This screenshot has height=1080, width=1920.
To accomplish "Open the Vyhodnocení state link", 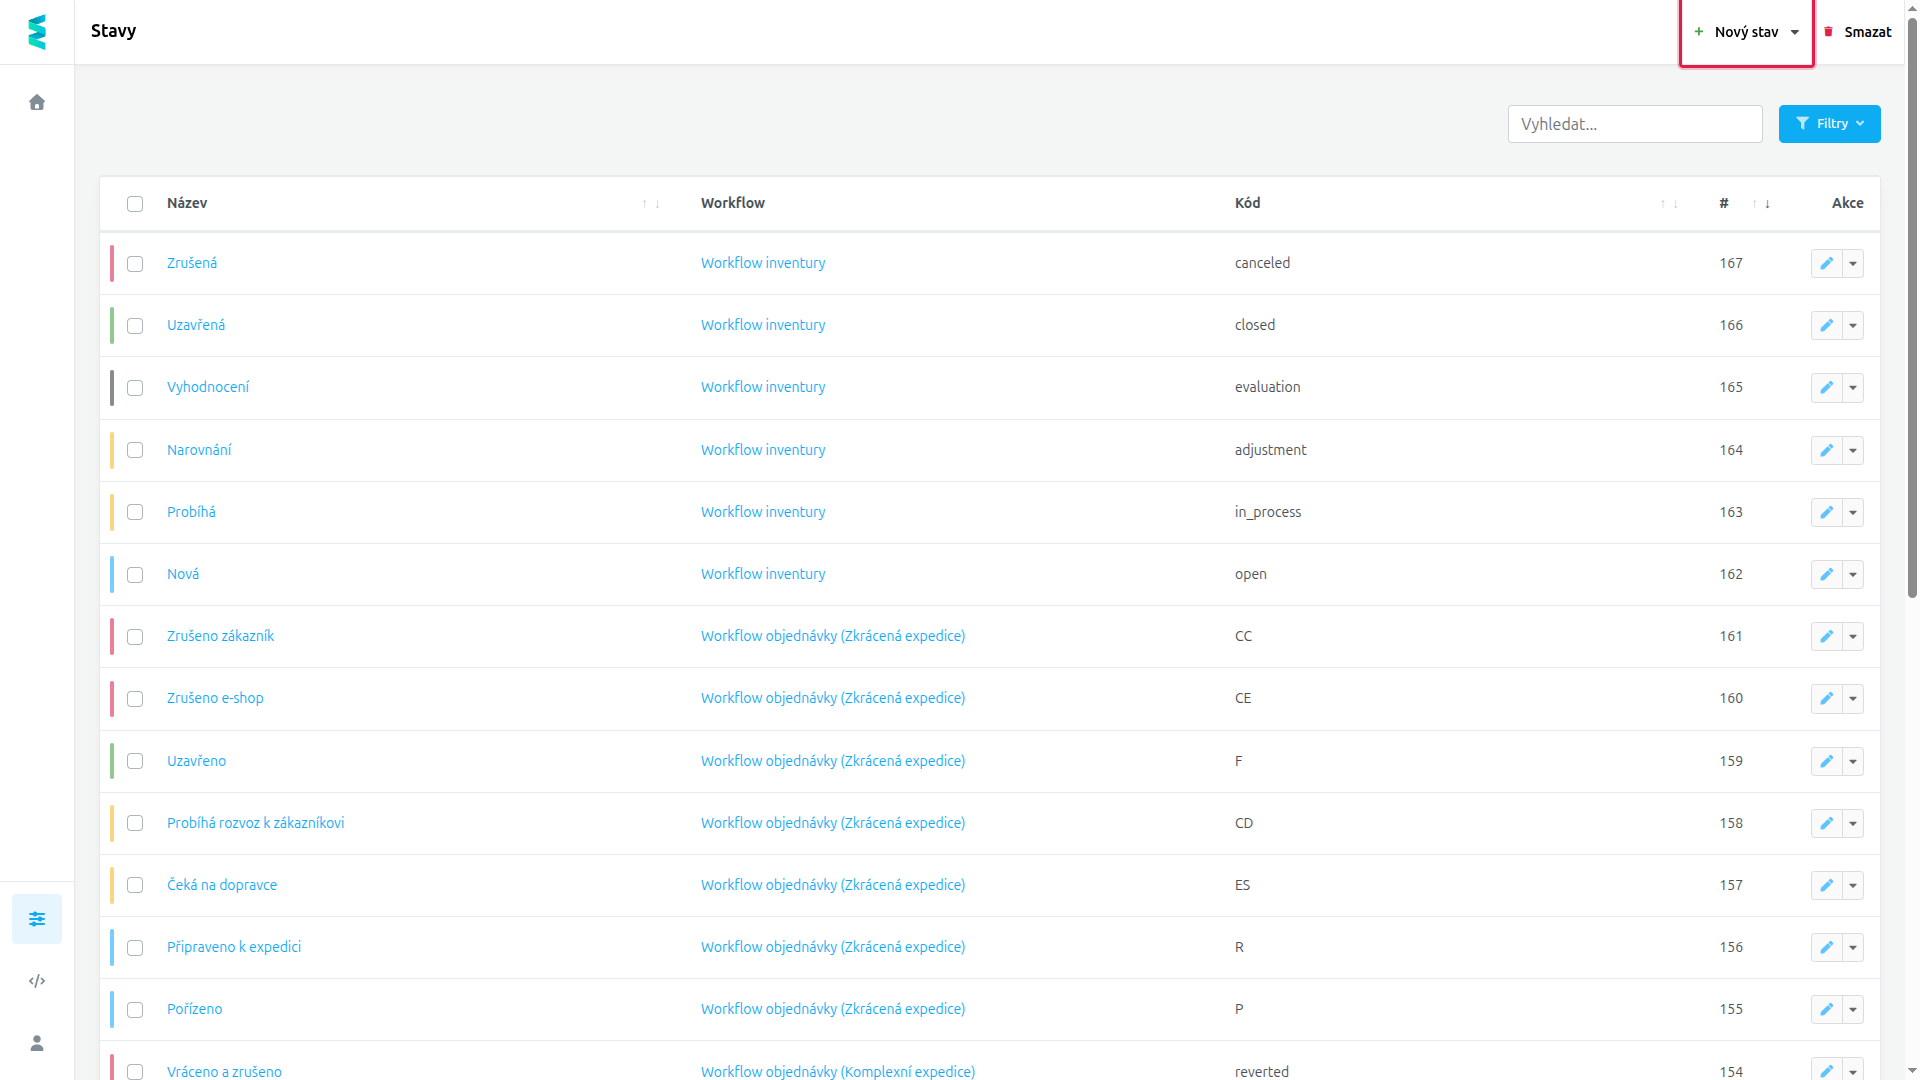I will coord(208,387).
